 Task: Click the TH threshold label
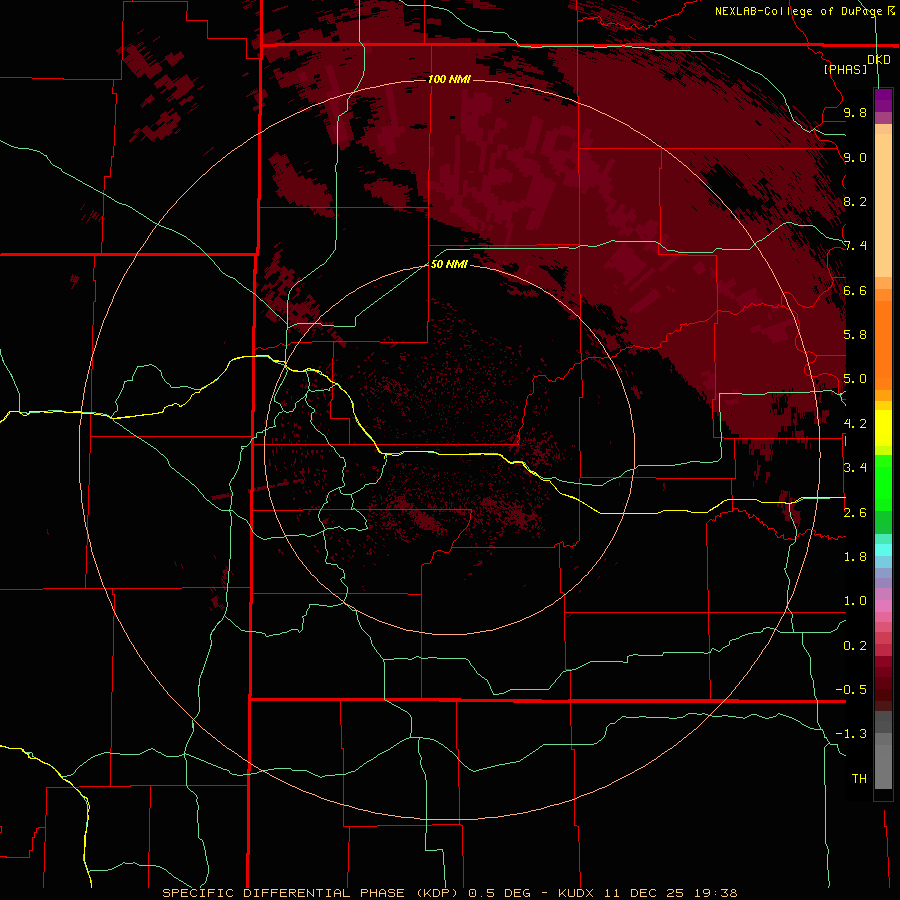859,779
